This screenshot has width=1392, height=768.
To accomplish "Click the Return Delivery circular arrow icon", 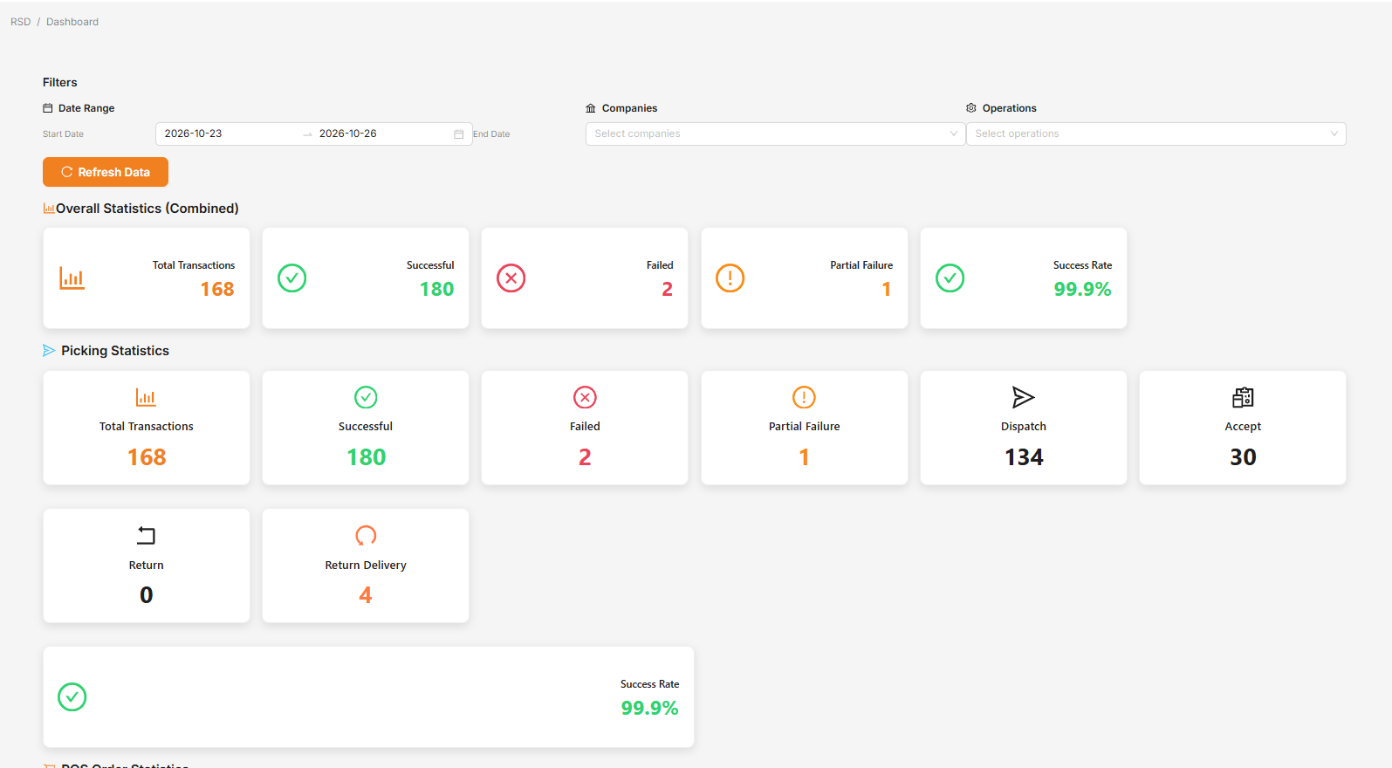I will (x=366, y=536).
